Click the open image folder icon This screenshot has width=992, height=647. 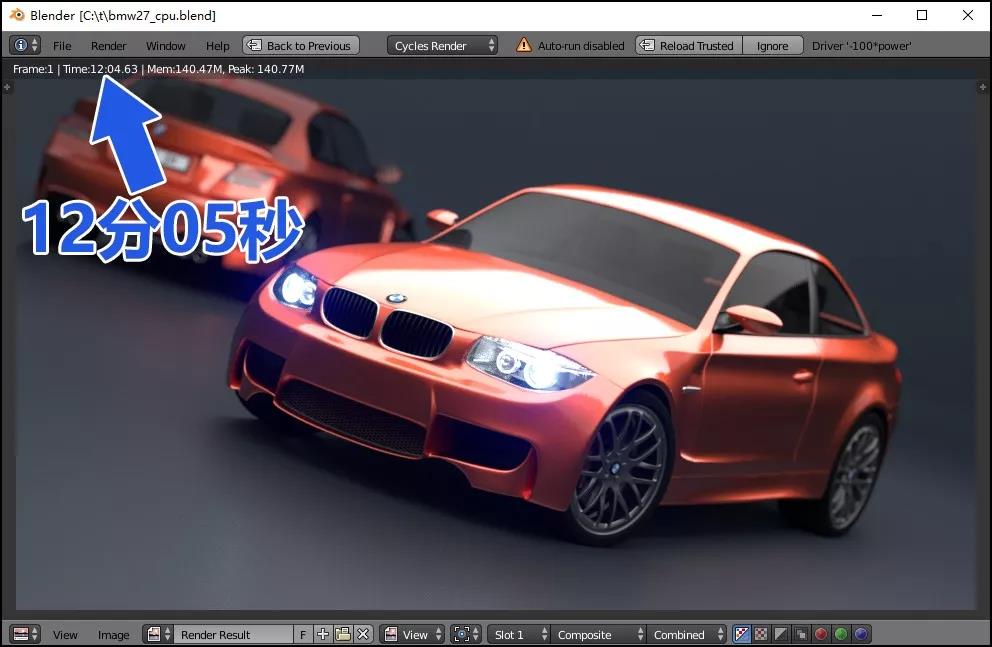[343, 634]
